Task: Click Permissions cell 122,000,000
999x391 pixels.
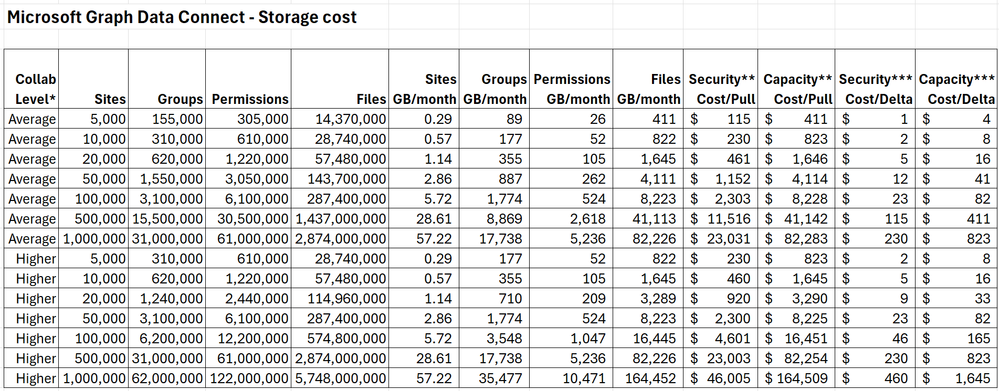Action: pos(248,379)
